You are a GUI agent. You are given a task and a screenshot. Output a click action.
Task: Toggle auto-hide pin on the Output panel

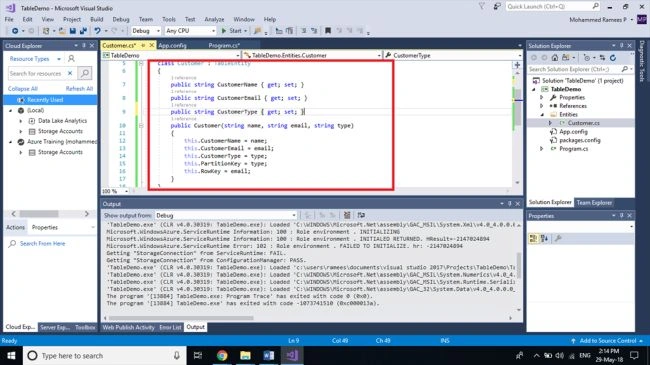pyautogui.click(x=509, y=204)
